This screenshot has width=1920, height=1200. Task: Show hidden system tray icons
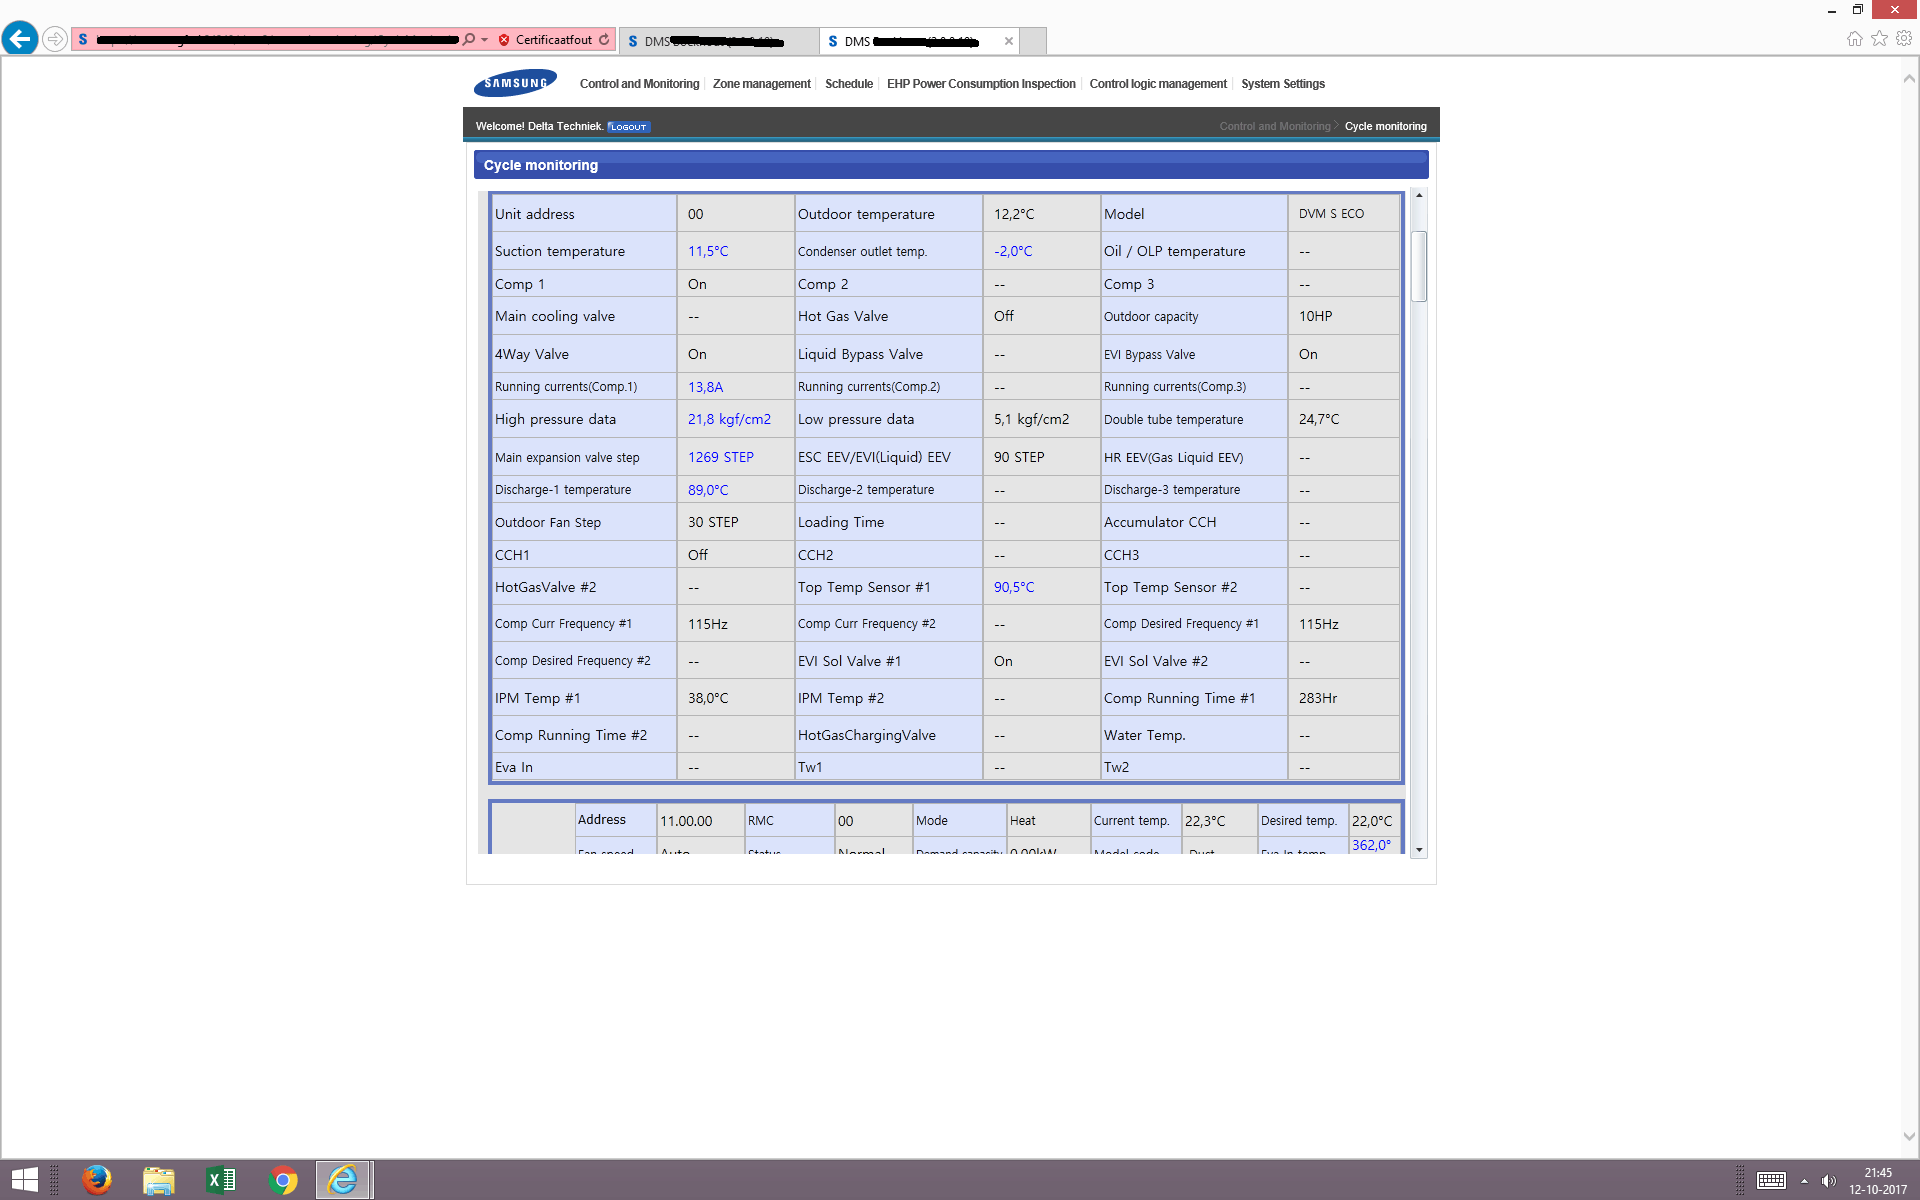click(x=1804, y=1181)
